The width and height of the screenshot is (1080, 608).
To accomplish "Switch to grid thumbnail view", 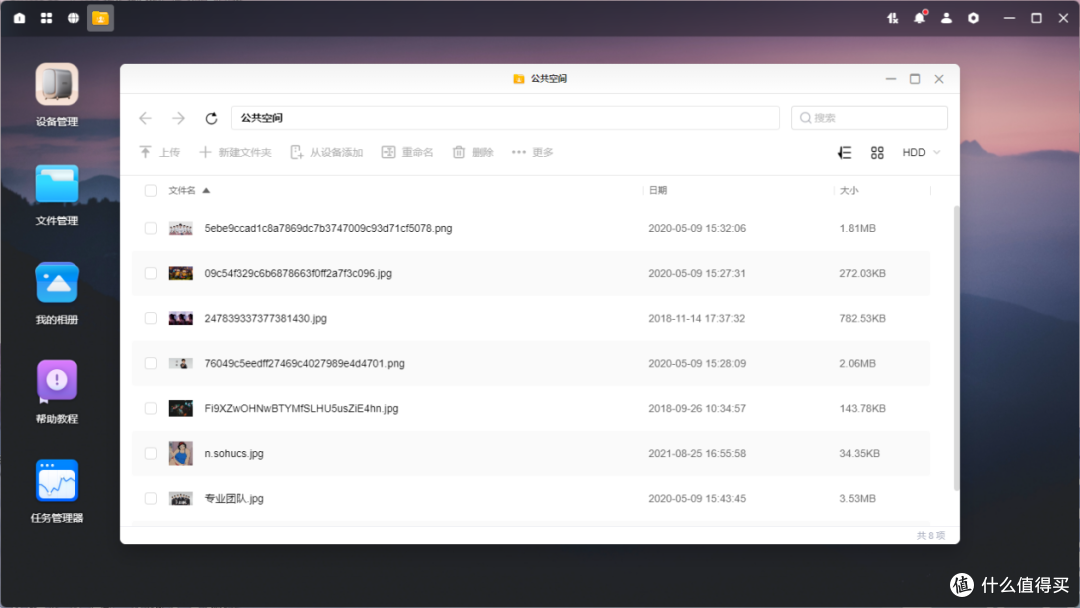I will (877, 152).
